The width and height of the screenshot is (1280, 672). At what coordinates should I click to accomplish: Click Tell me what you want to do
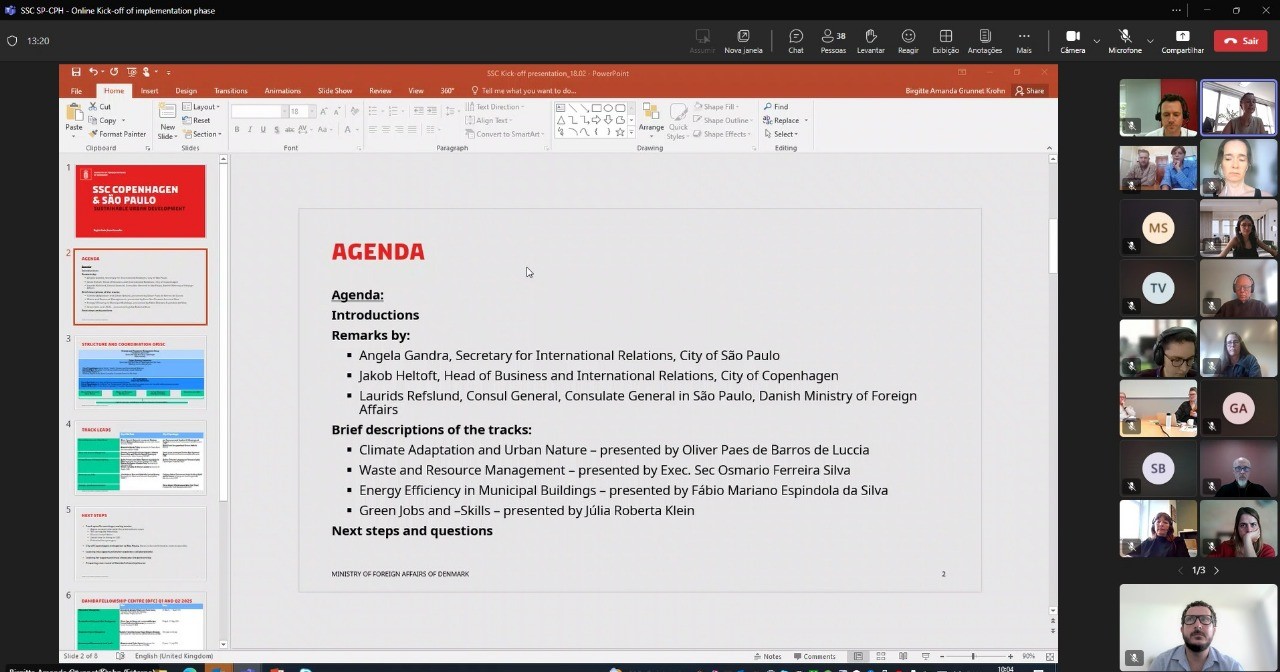(x=524, y=91)
